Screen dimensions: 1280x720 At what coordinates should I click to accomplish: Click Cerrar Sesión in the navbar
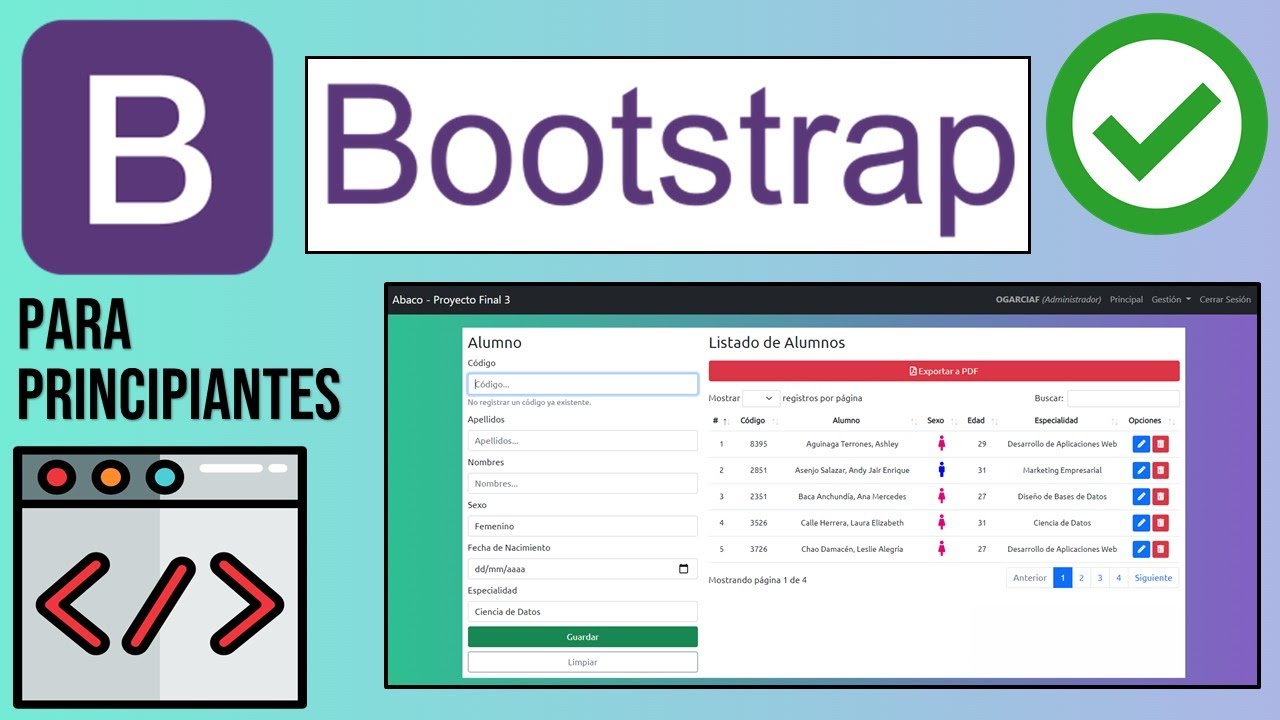pyautogui.click(x=1225, y=300)
